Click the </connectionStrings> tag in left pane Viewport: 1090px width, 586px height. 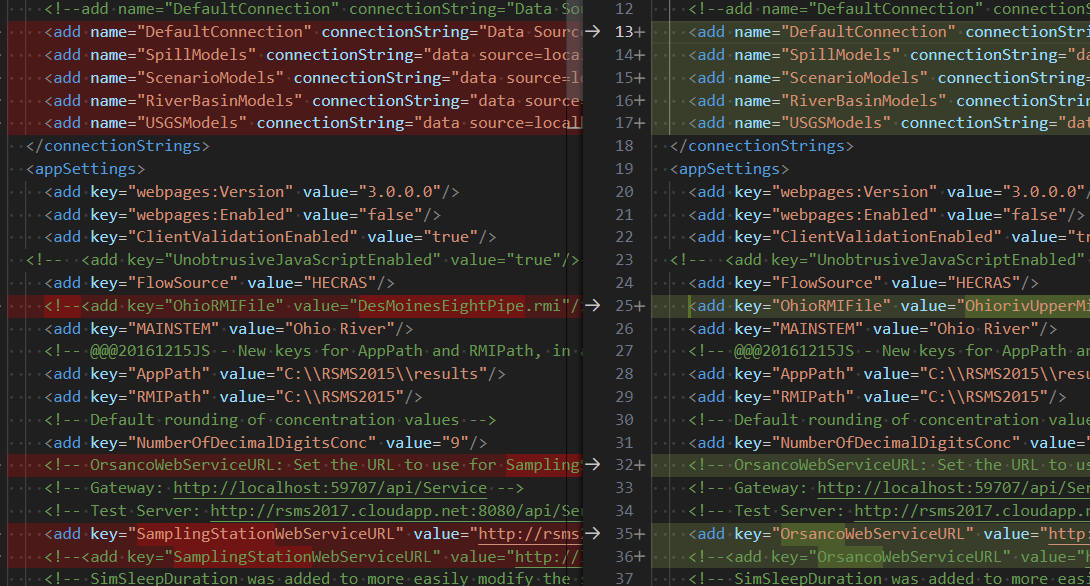[x=117, y=146]
